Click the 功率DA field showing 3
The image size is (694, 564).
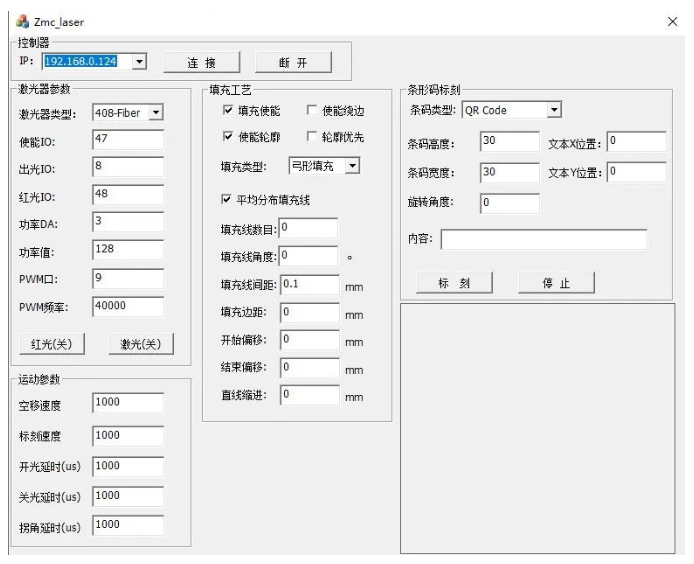(128, 222)
